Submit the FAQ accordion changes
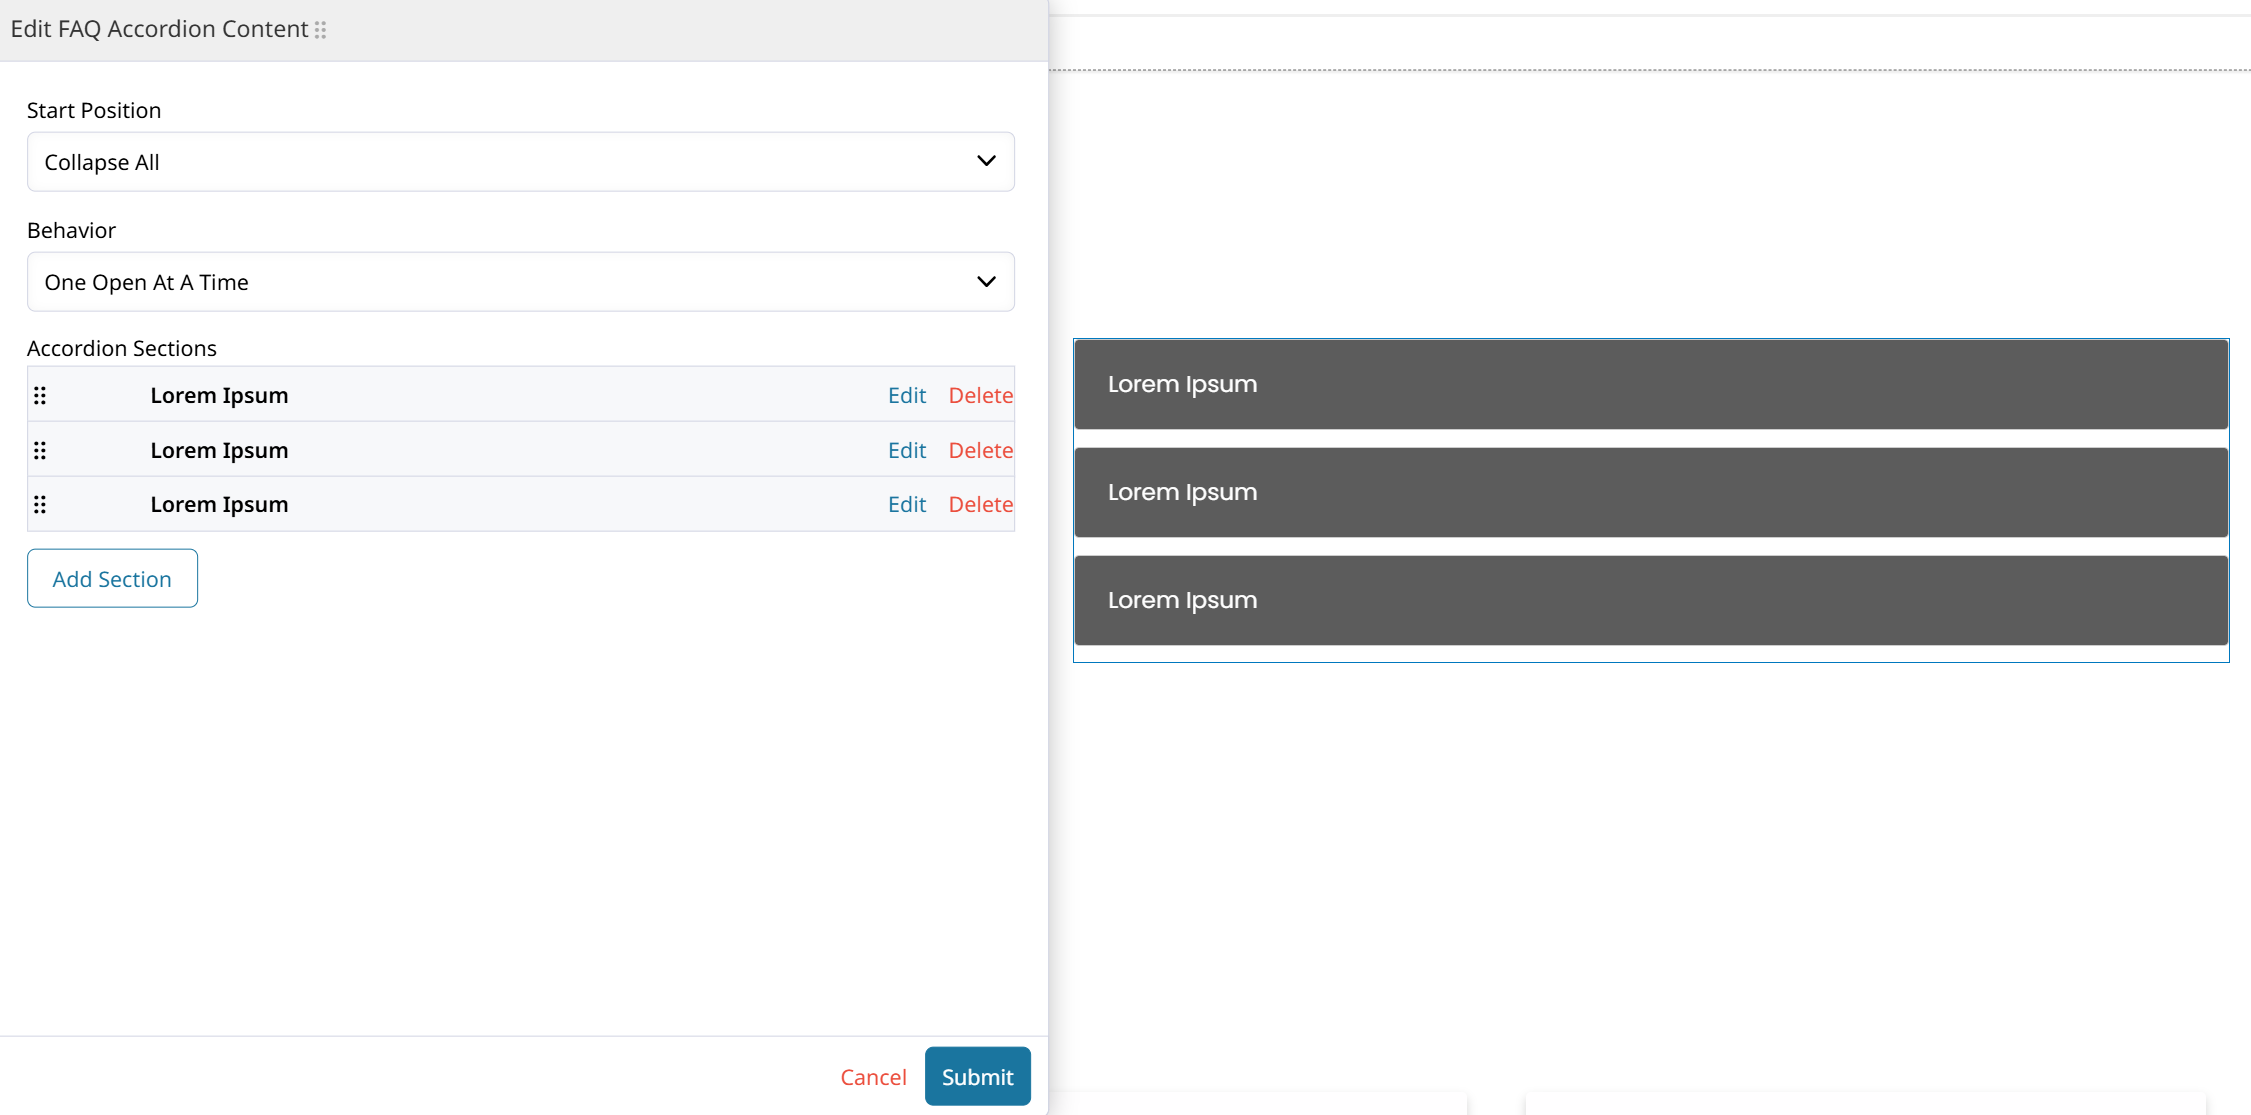This screenshot has width=2251, height=1115. [977, 1077]
